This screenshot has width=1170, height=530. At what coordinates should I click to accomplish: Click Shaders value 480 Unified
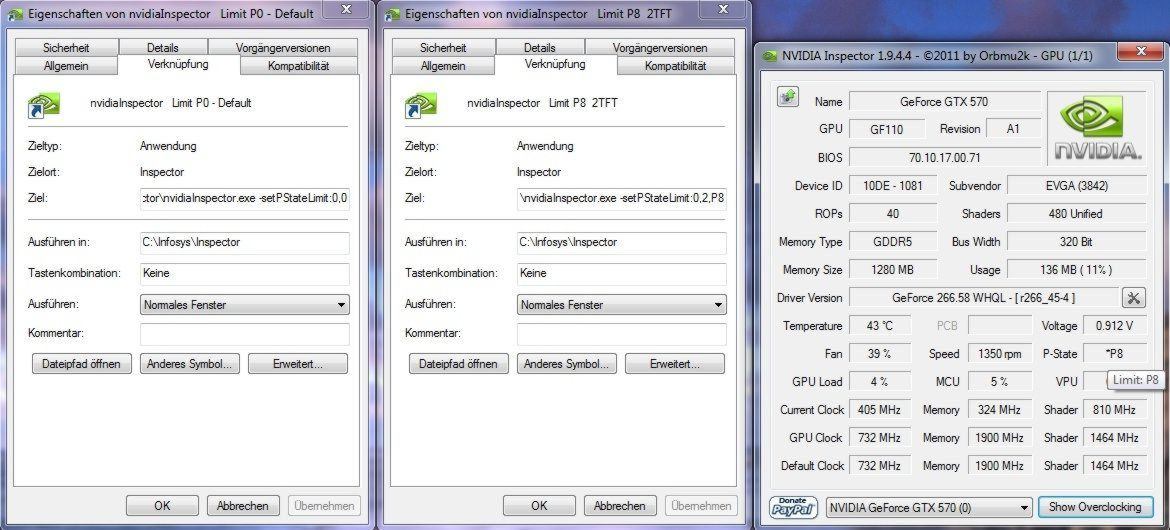pyautogui.click(x=1077, y=213)
